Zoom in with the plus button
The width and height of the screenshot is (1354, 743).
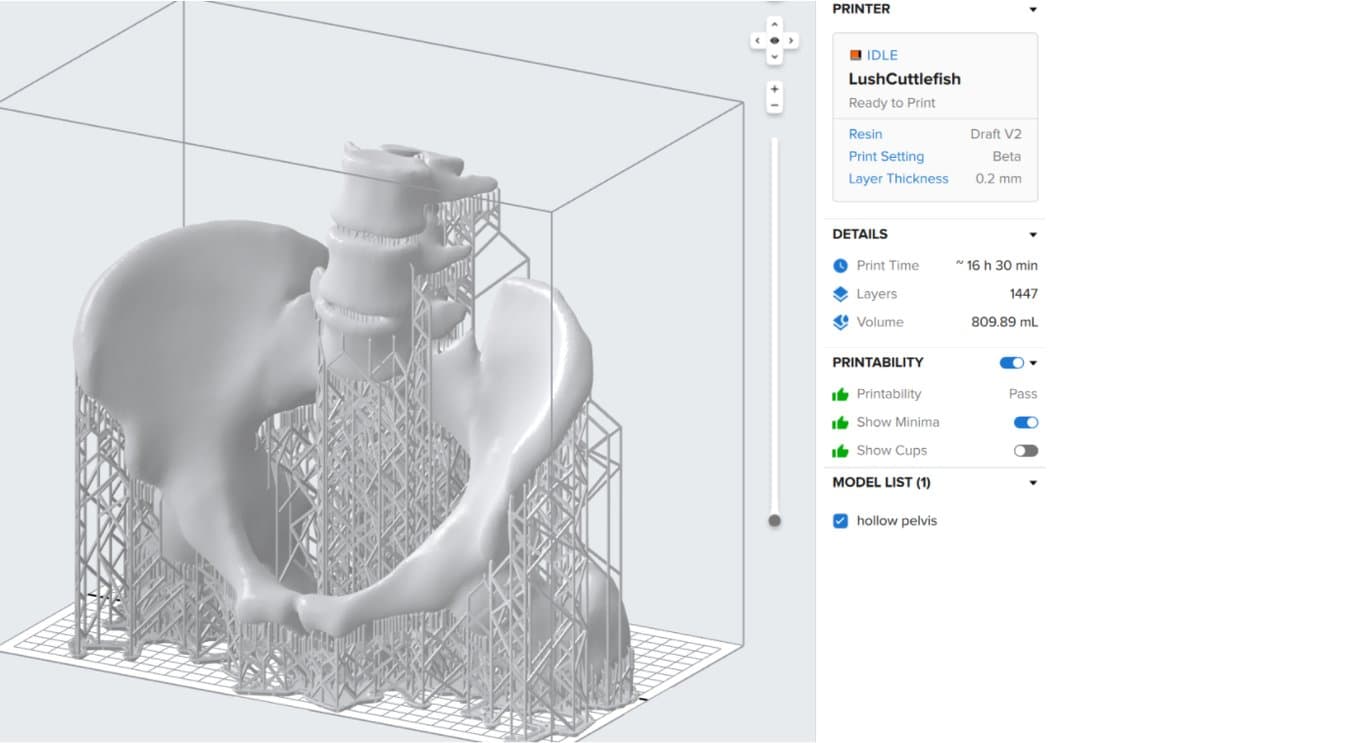point(774,90)
